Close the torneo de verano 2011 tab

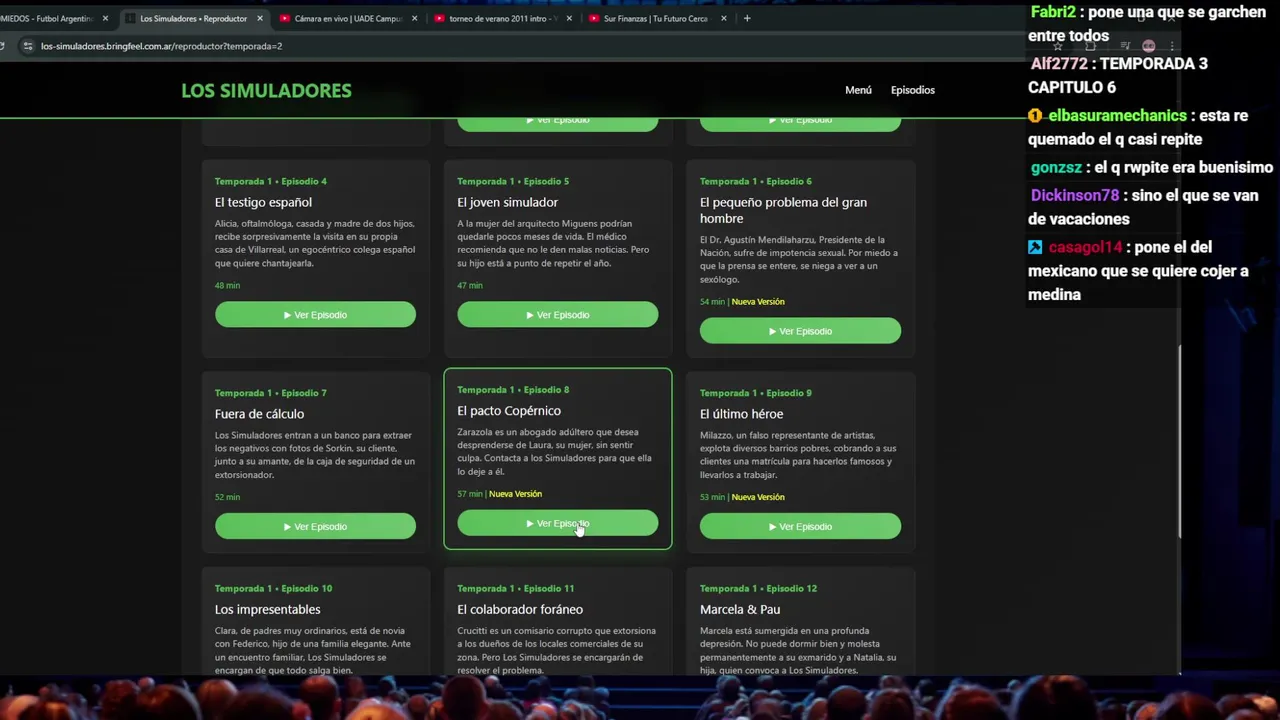pos(570,18)
